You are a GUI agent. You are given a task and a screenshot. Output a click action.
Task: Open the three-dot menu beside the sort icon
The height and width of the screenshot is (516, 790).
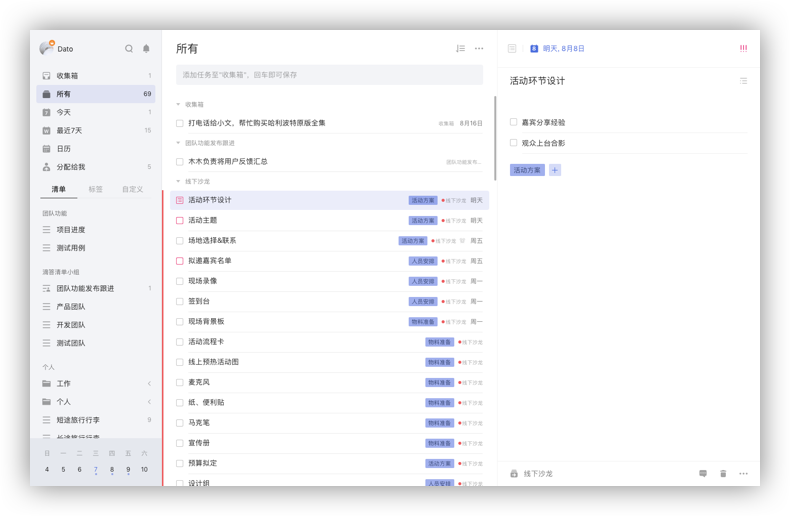[x=479, y=48]
